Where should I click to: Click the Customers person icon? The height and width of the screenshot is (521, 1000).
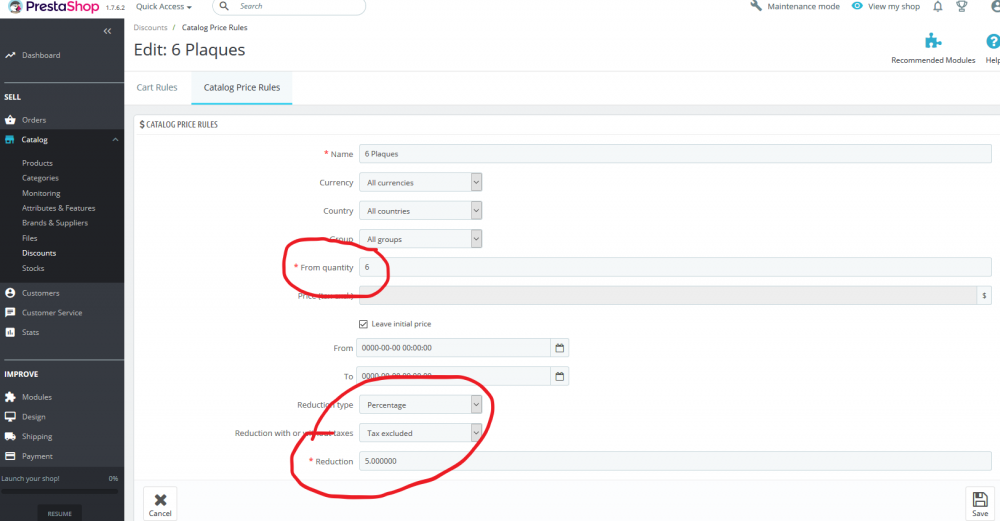click(x=10, y=293)
